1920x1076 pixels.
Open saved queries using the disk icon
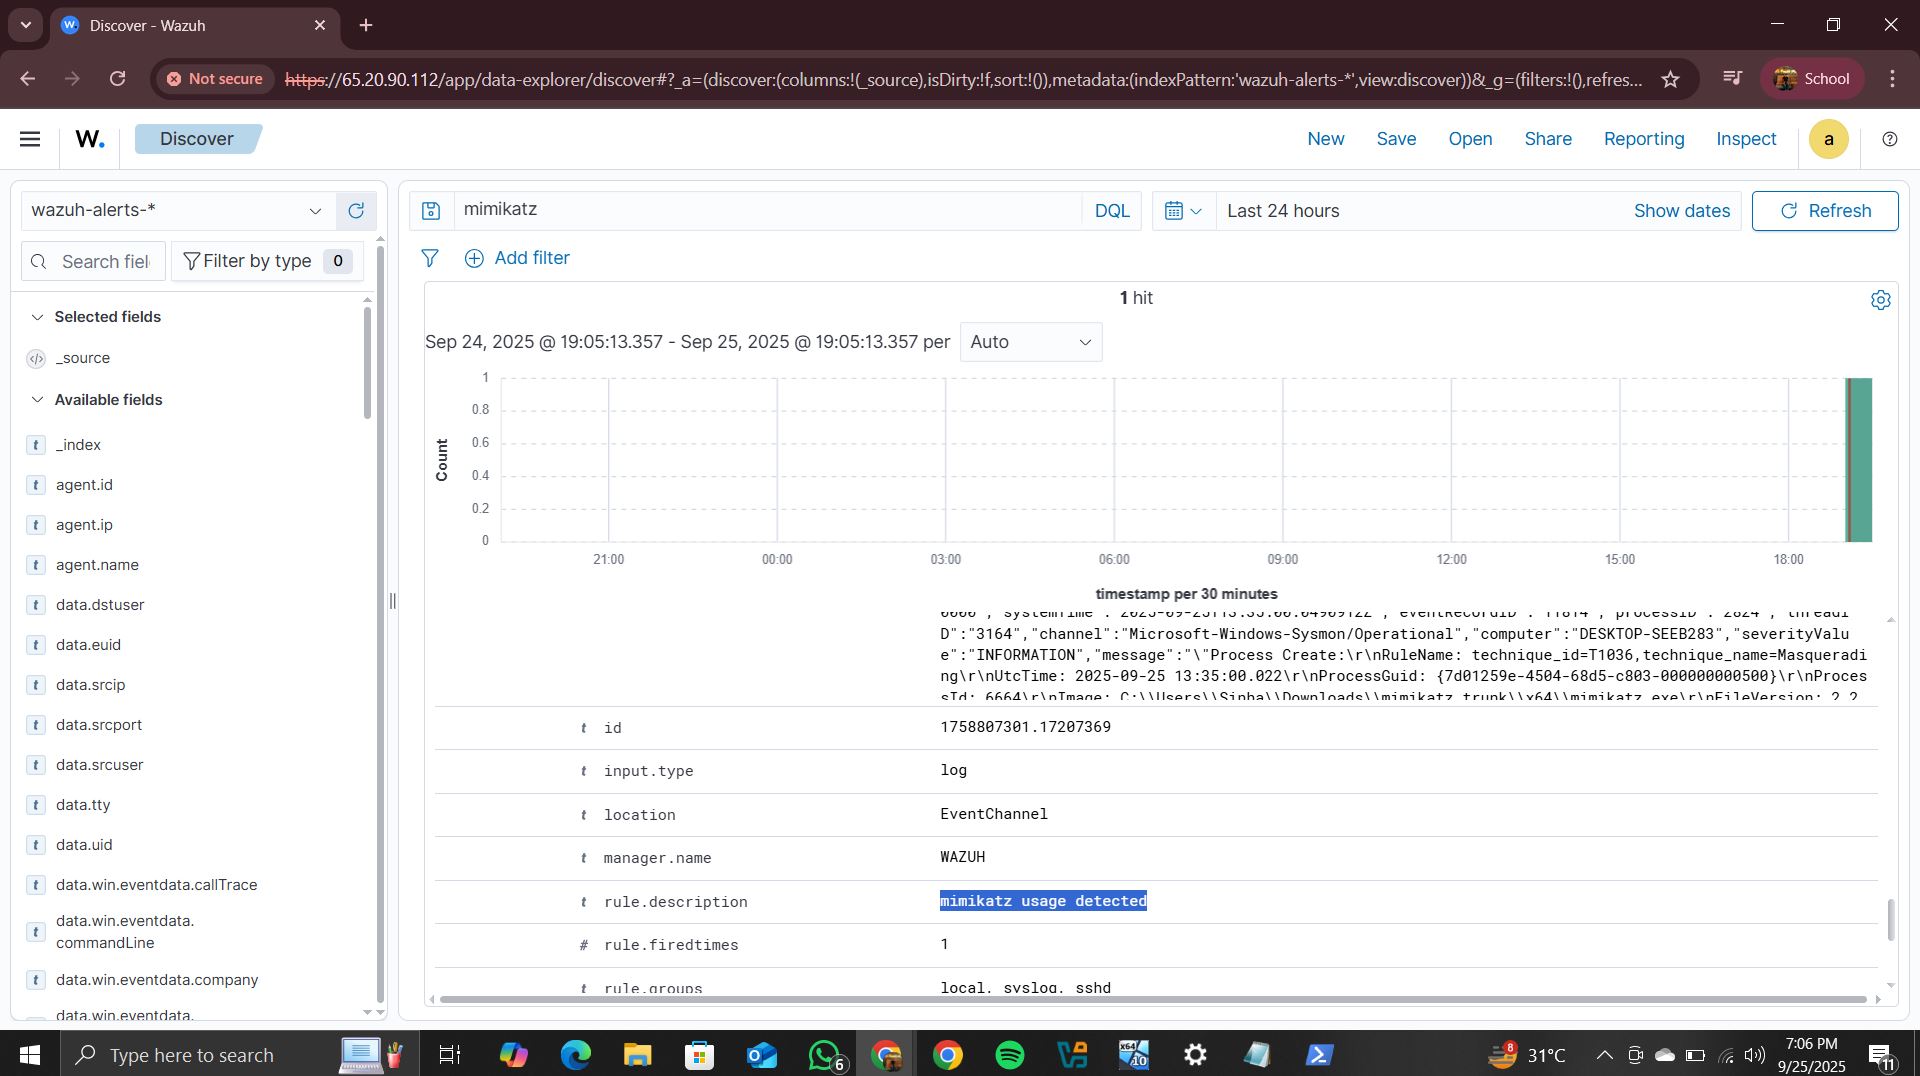pyautogui.click(x=430, y=210)
